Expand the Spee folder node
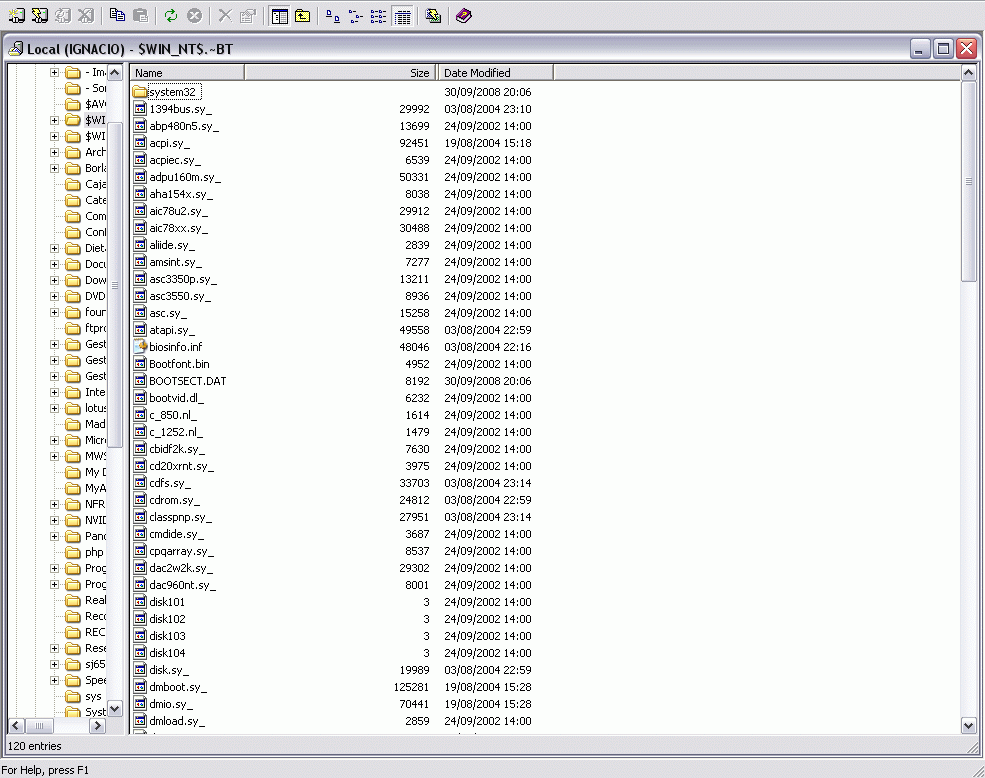Image resolution: width=985 pixels, height=778 pixels. (x=55, y=681)
